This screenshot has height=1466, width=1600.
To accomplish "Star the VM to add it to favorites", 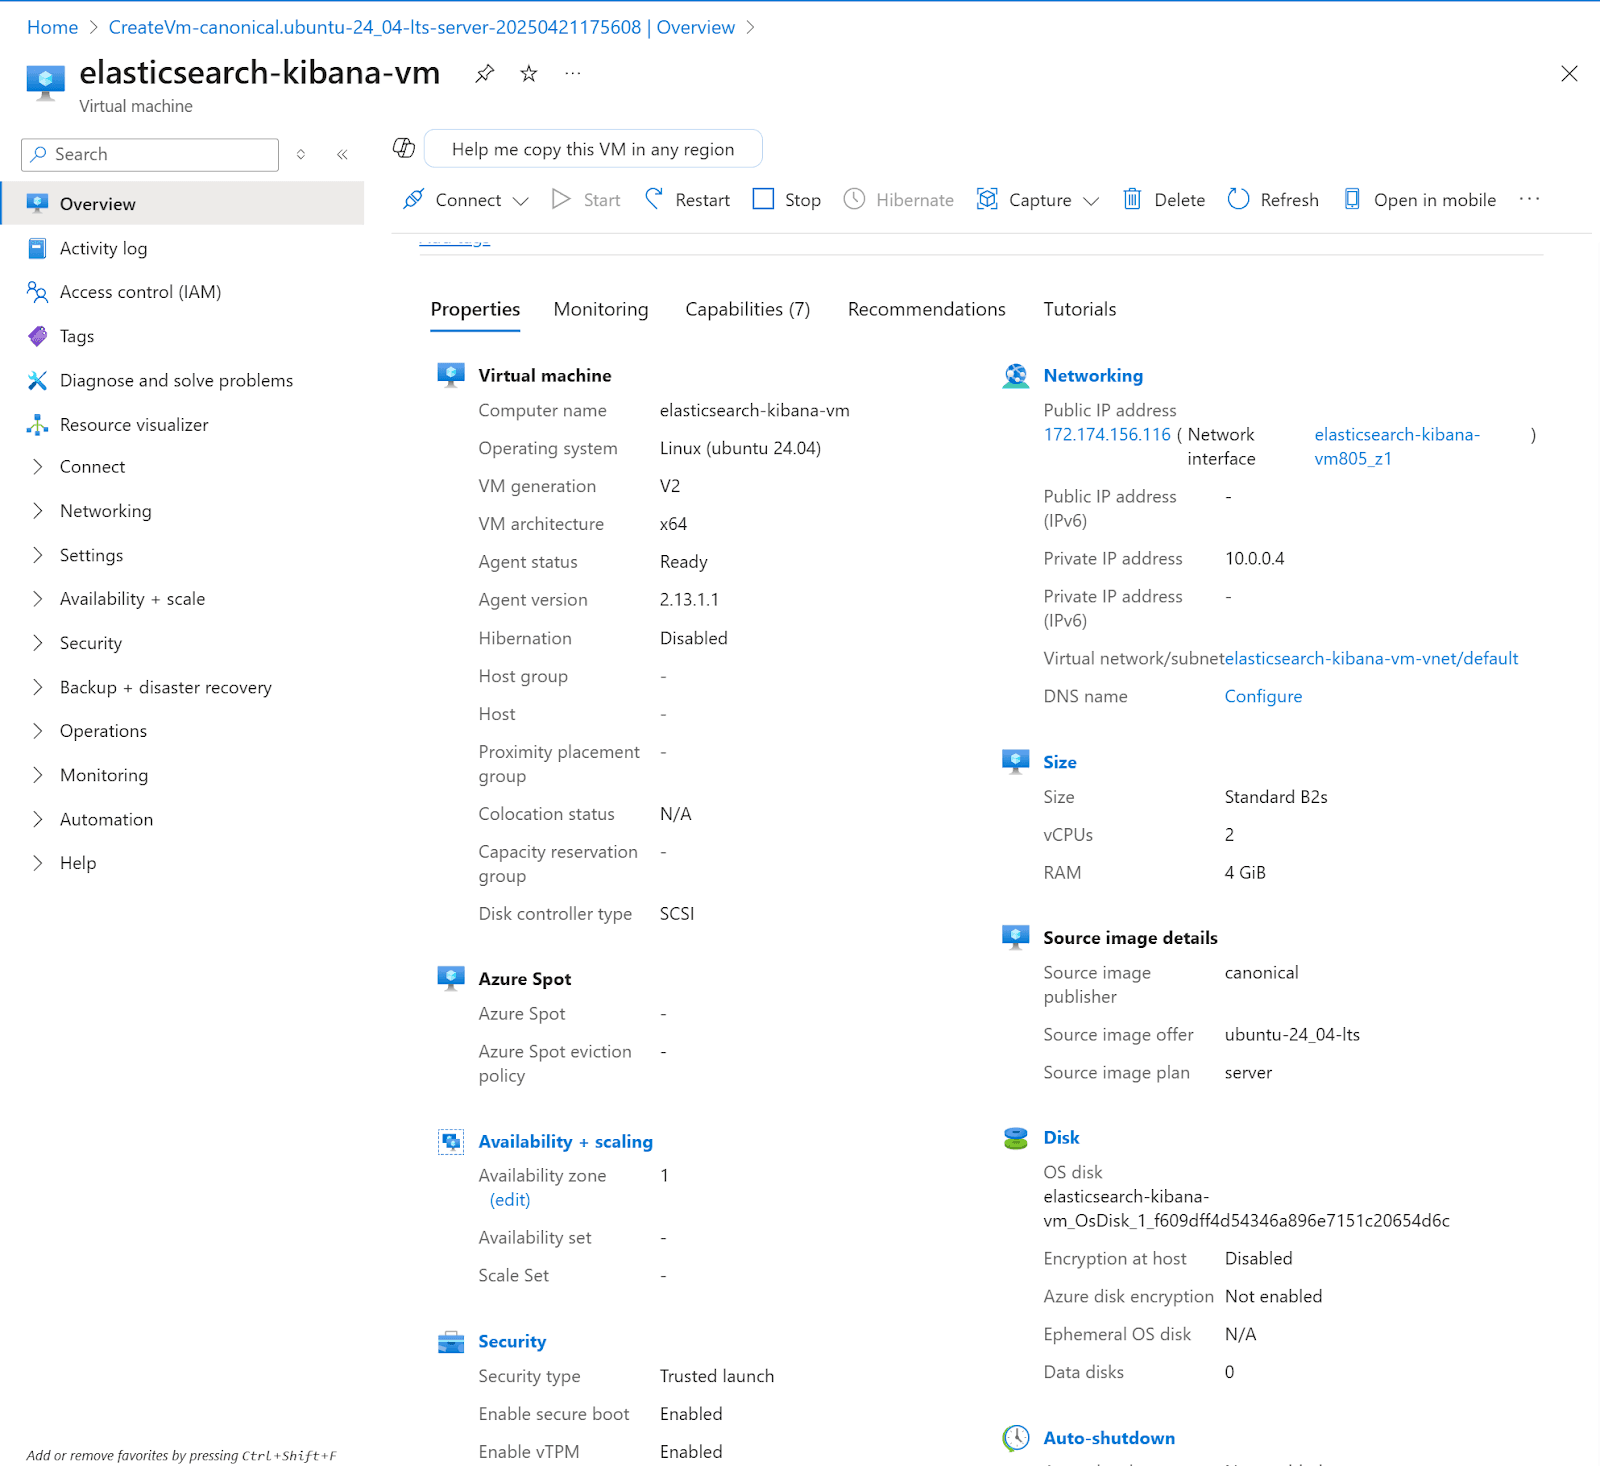I will click(x=528, y=73).
